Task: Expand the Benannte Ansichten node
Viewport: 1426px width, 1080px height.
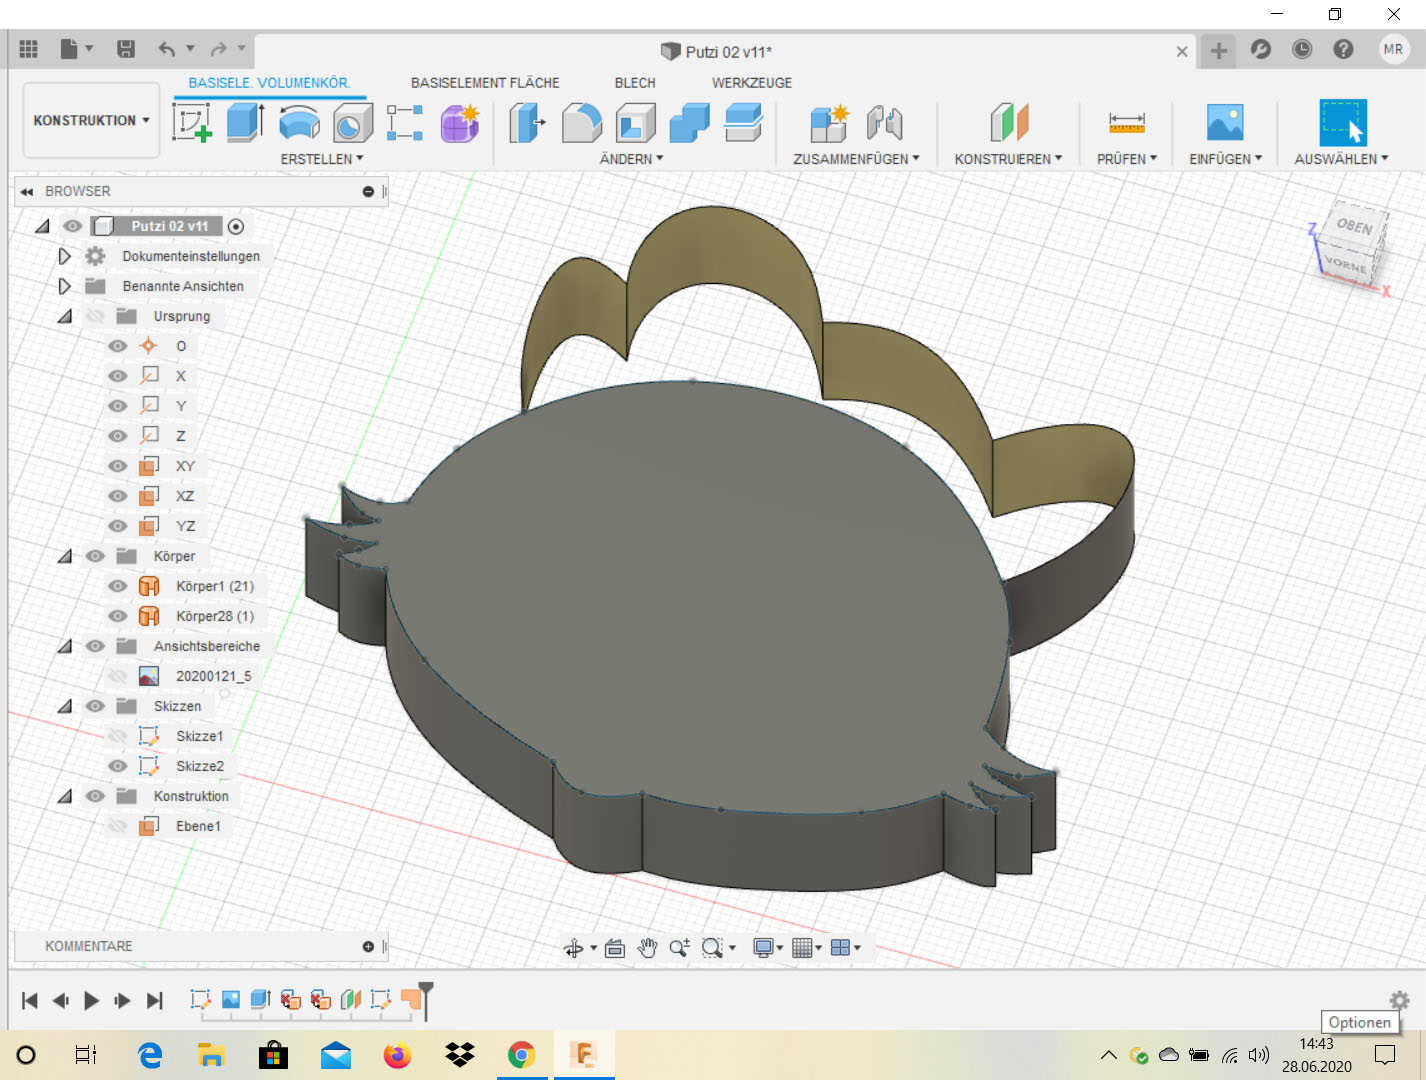Action: click(x=64, y=286)
